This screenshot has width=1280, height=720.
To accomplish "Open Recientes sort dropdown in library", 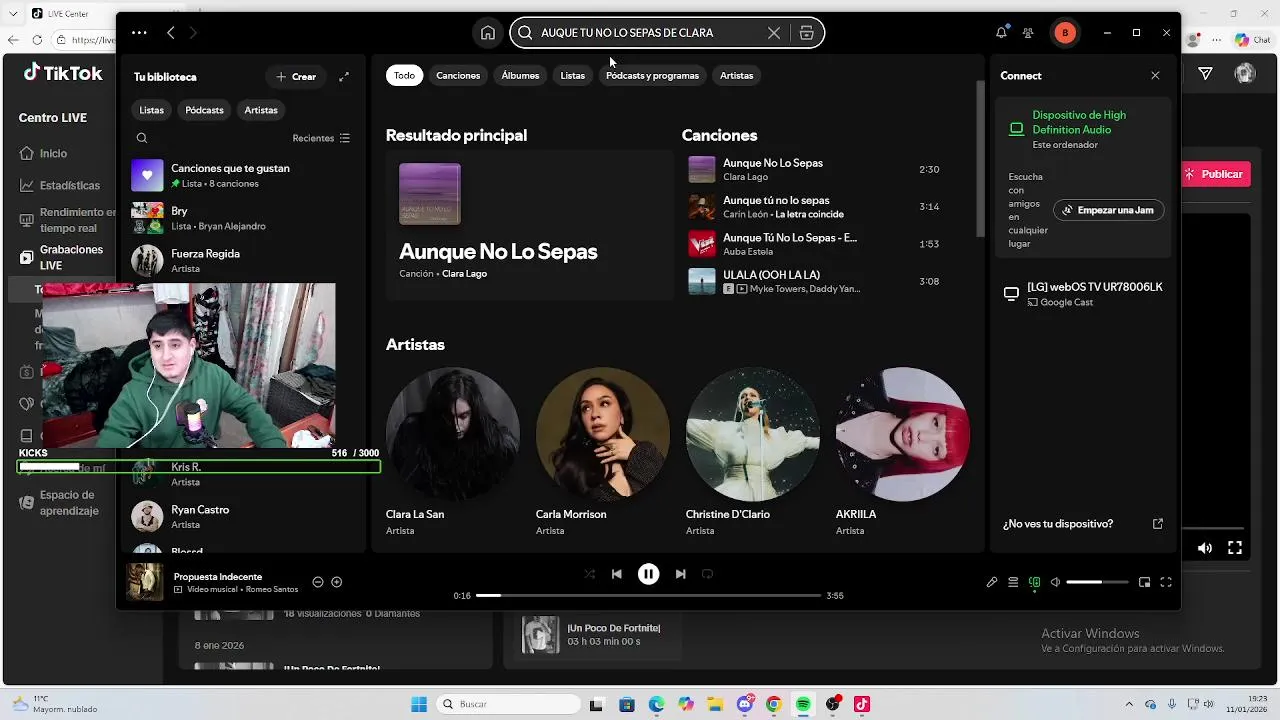I will click(321, 138).
